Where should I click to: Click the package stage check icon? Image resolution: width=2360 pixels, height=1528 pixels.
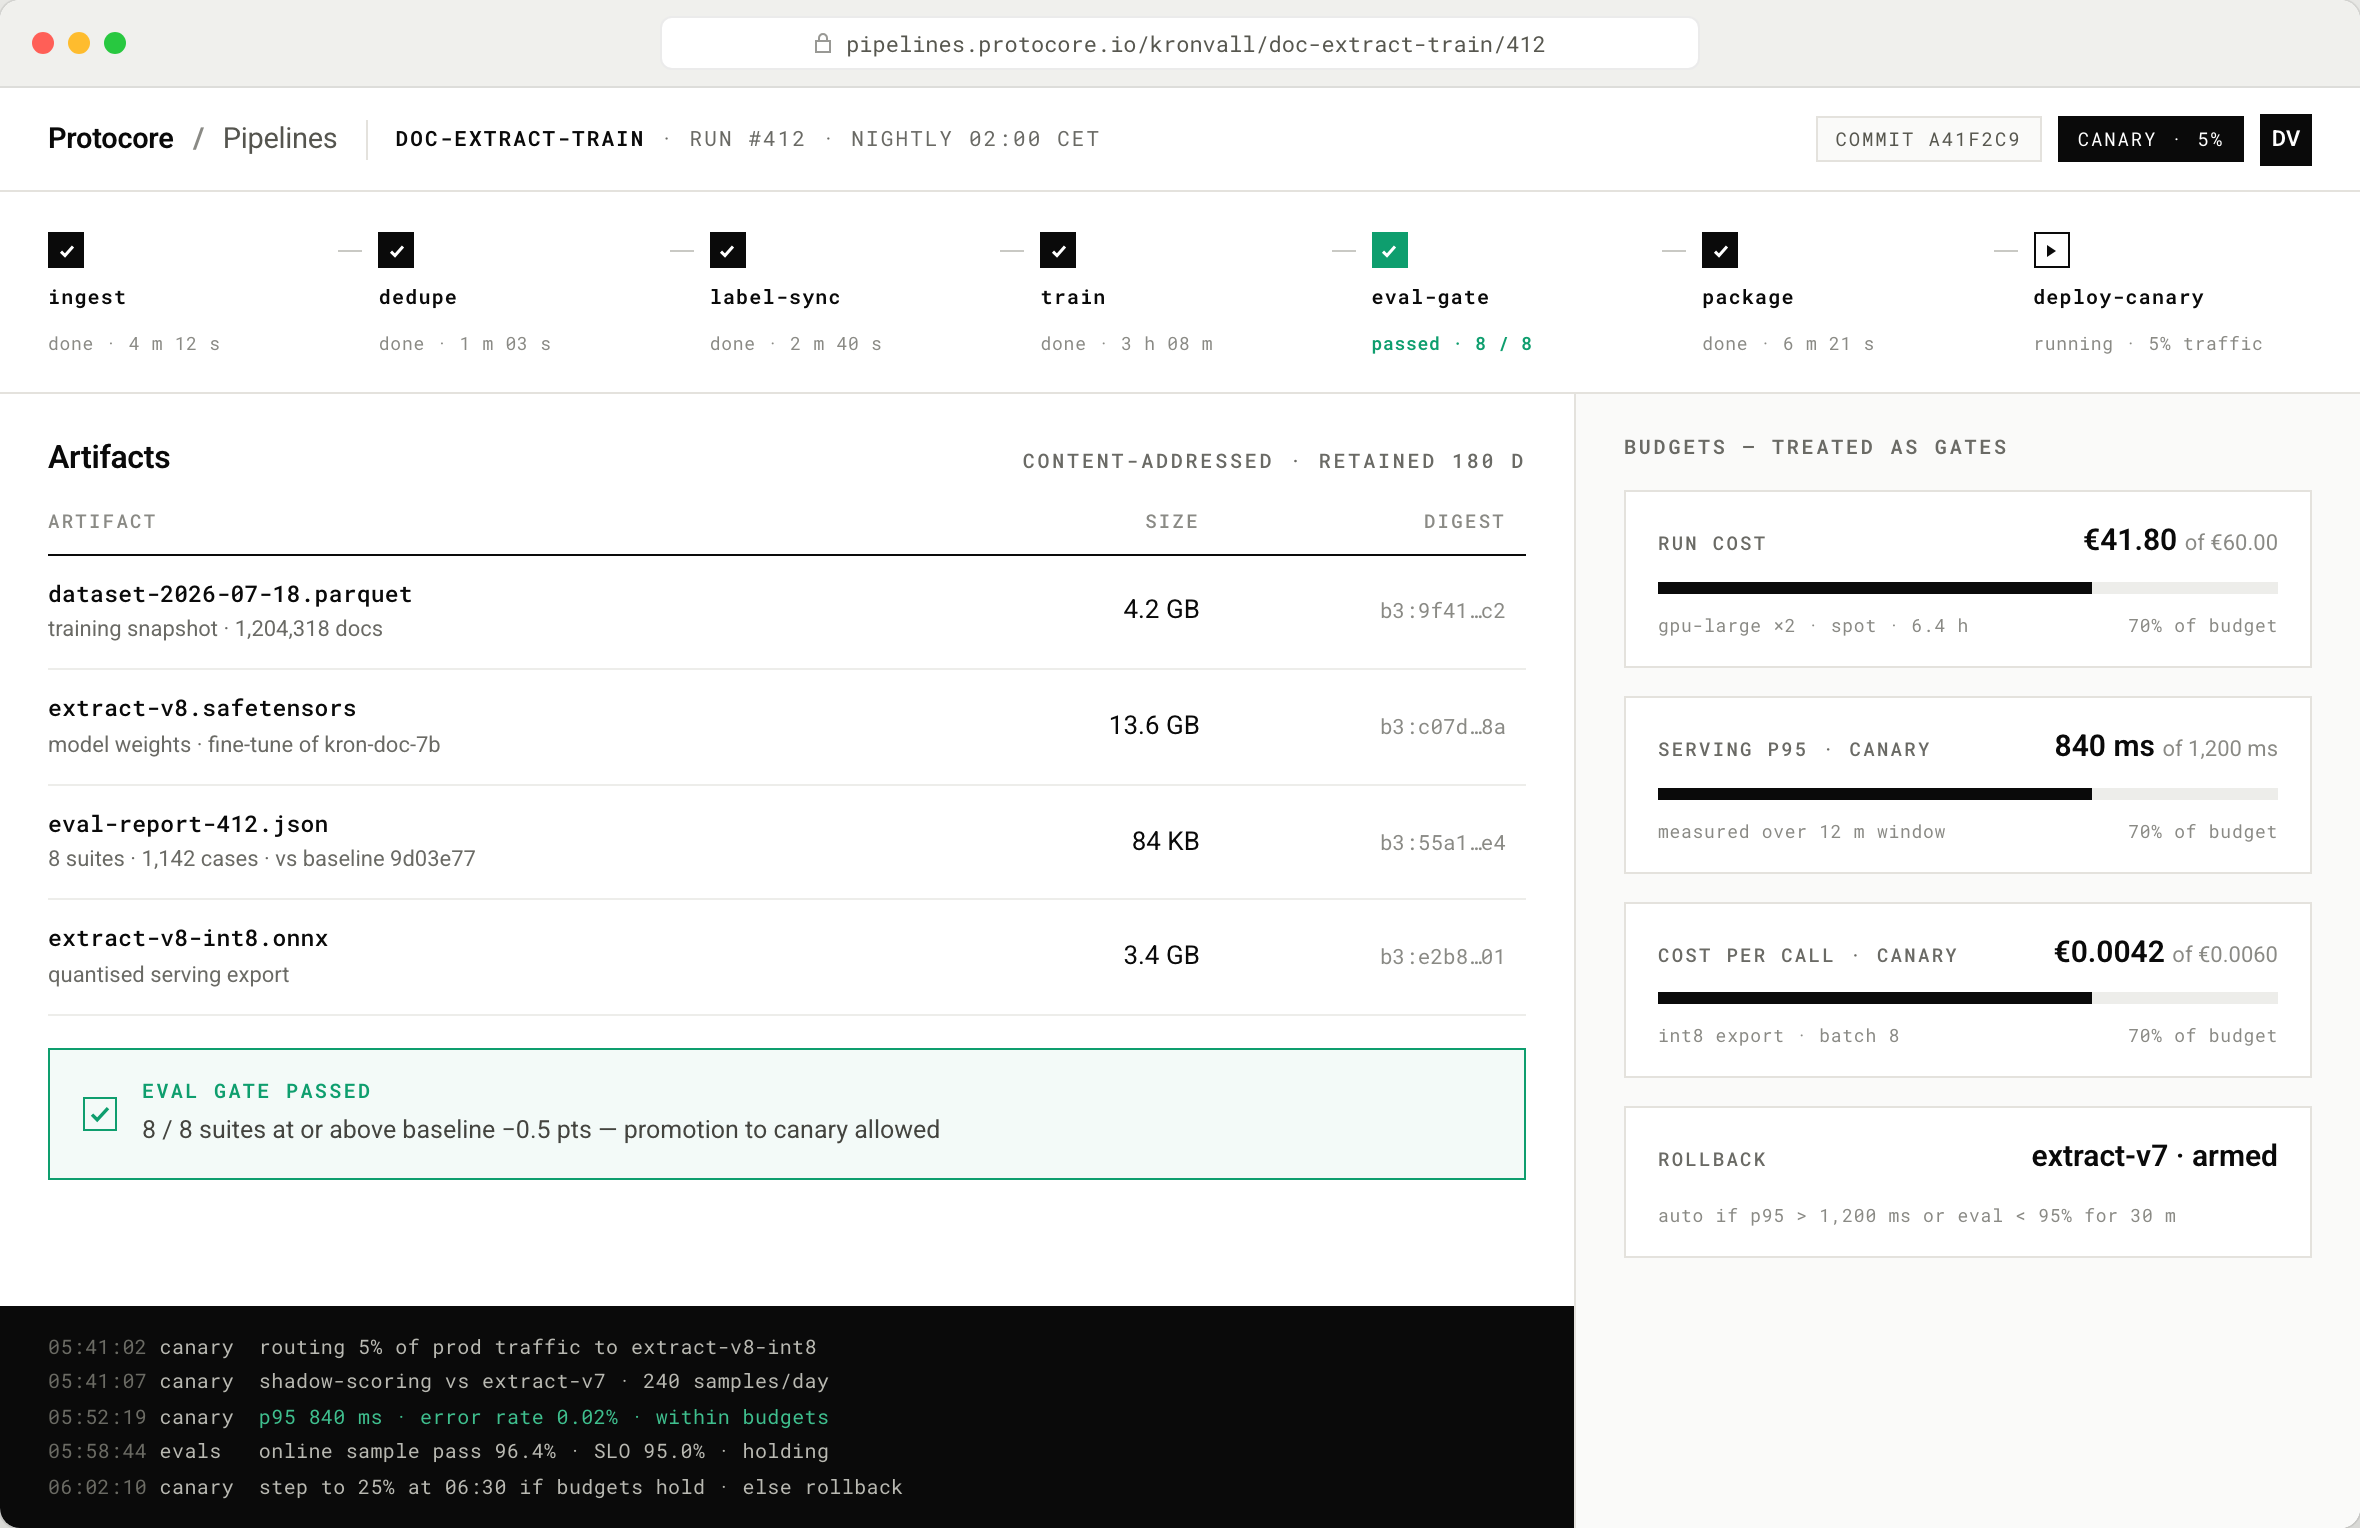point(1720,250)
